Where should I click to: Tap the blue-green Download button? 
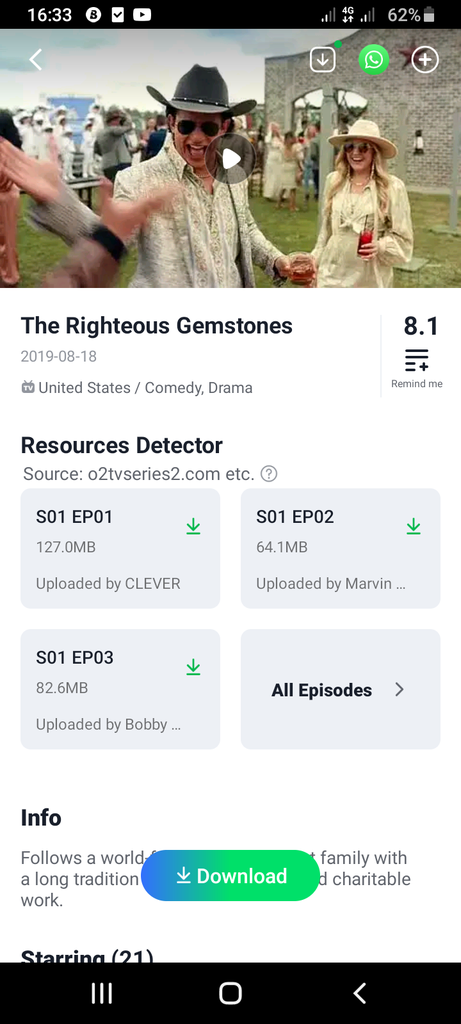230,876
